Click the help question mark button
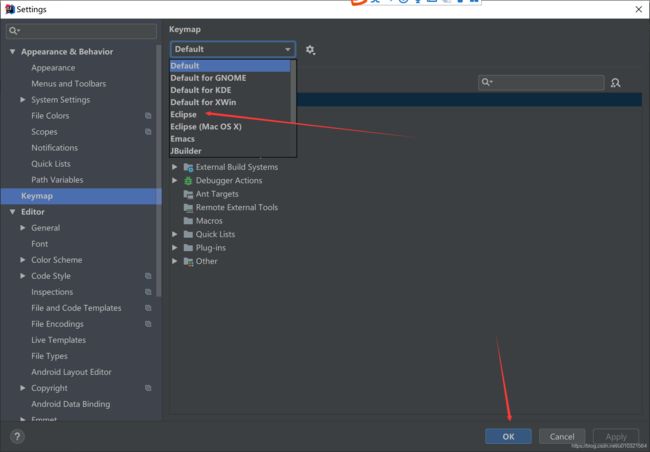The height and width of the screenshot is (452, 650). coord(17,436)
